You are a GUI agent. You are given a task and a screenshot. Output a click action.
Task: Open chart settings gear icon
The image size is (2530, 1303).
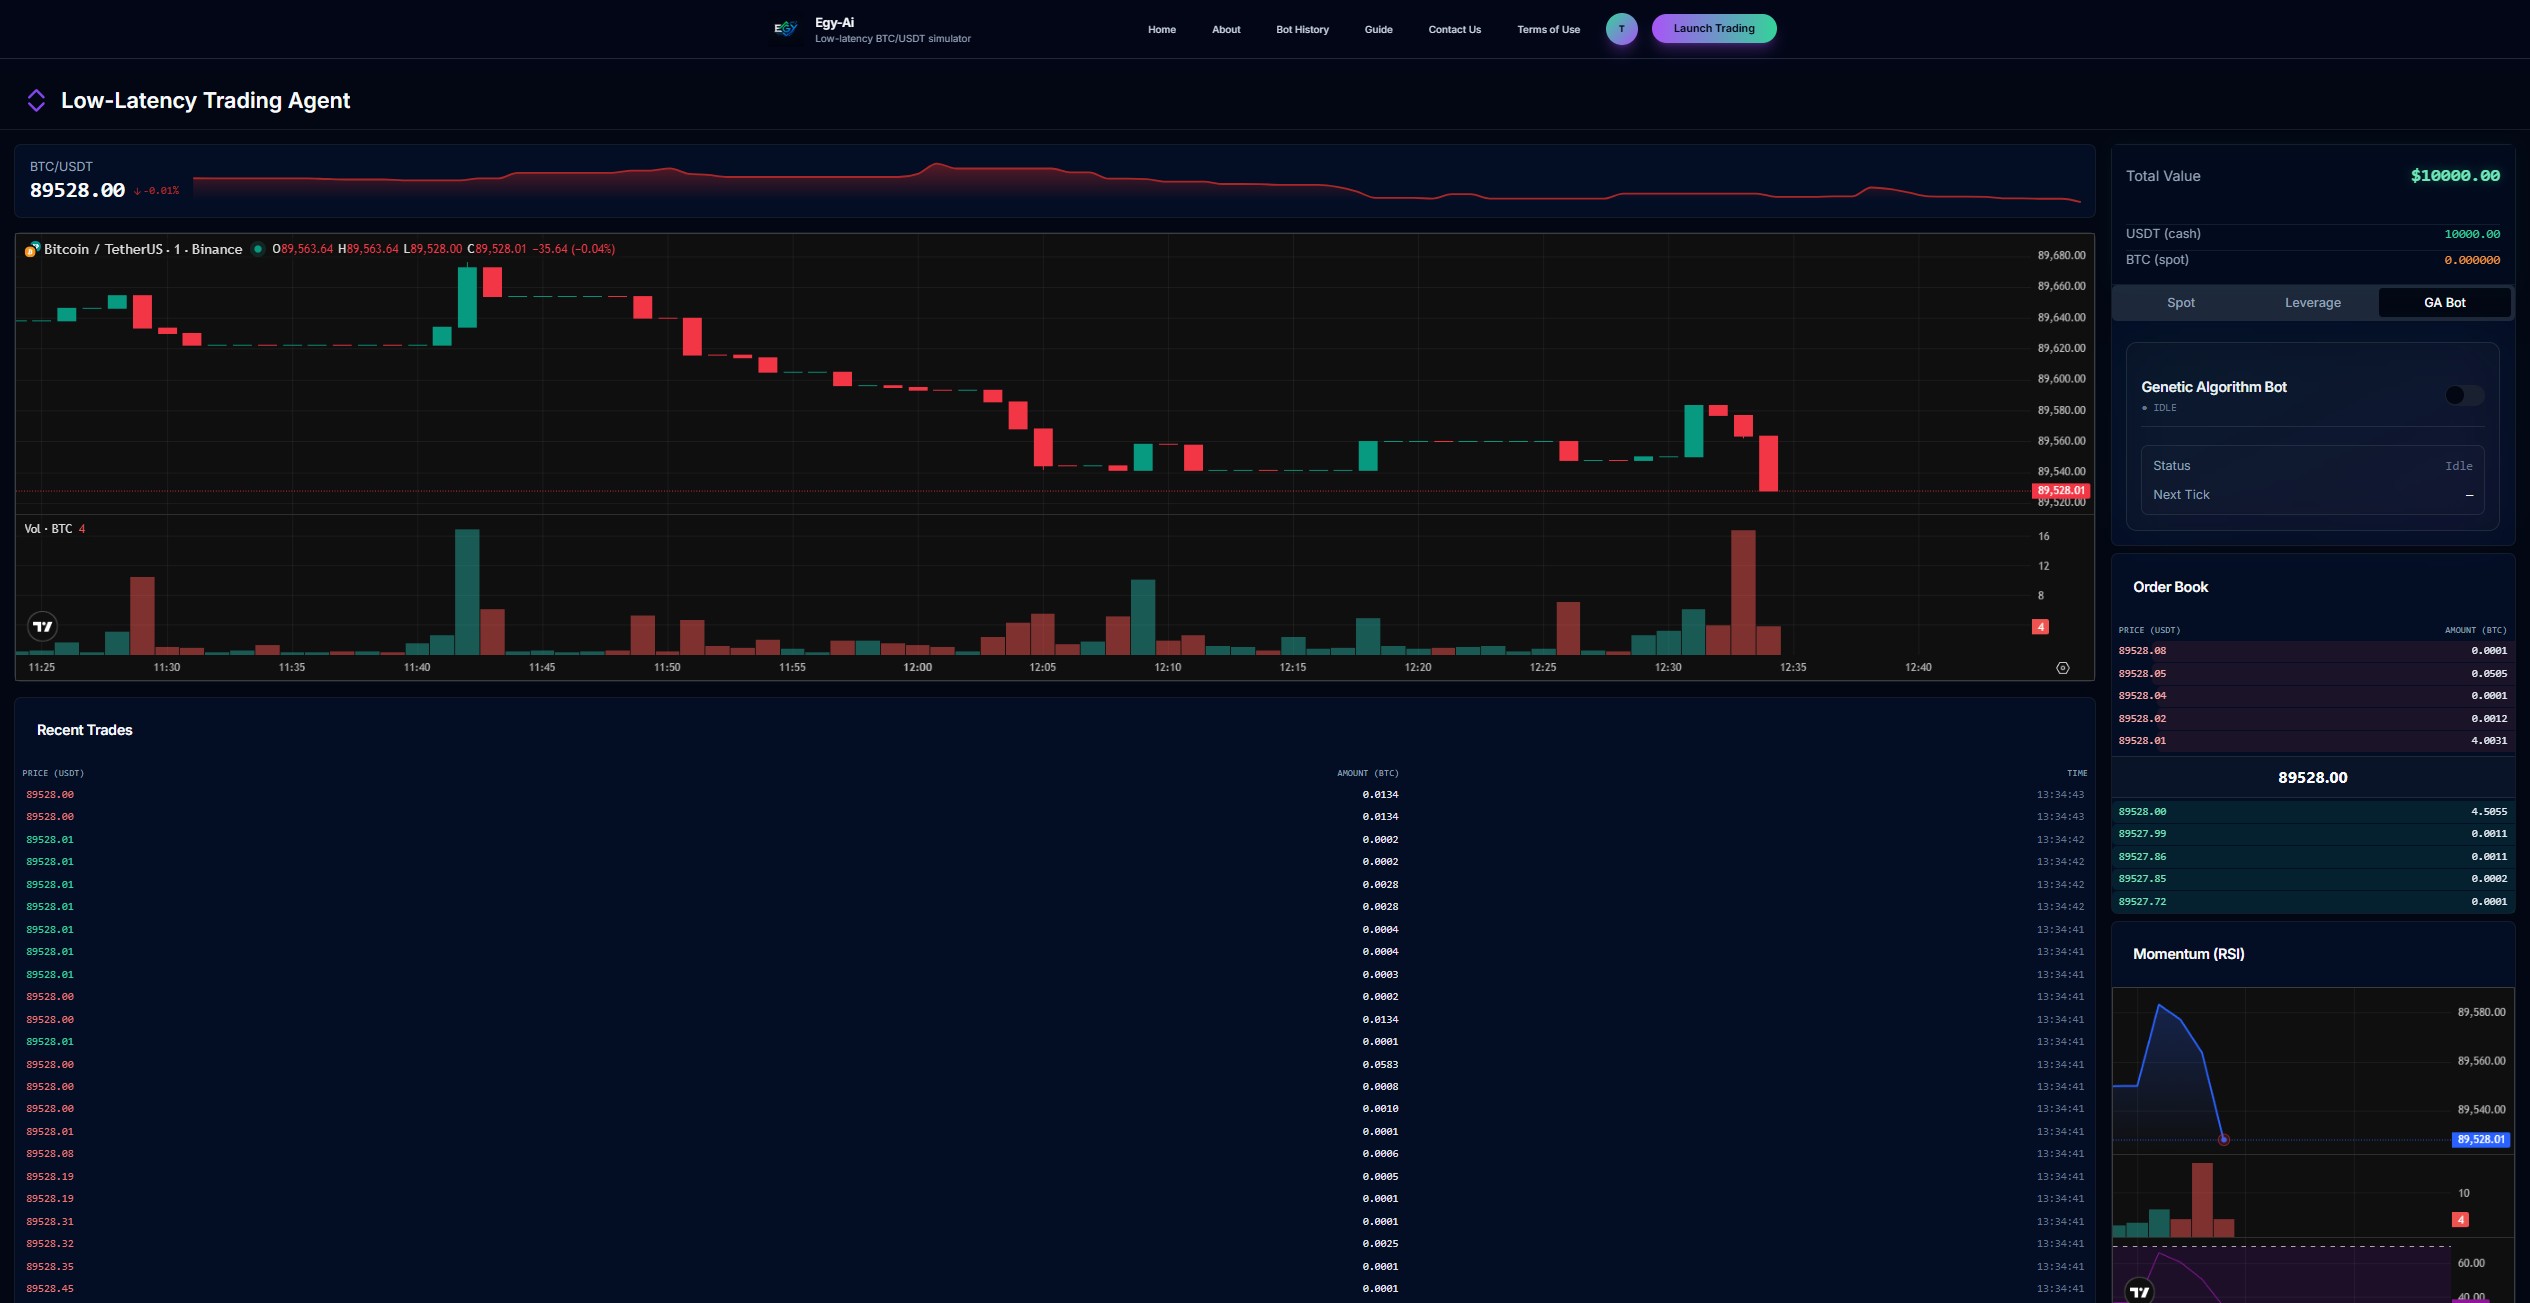point(2062,668)
